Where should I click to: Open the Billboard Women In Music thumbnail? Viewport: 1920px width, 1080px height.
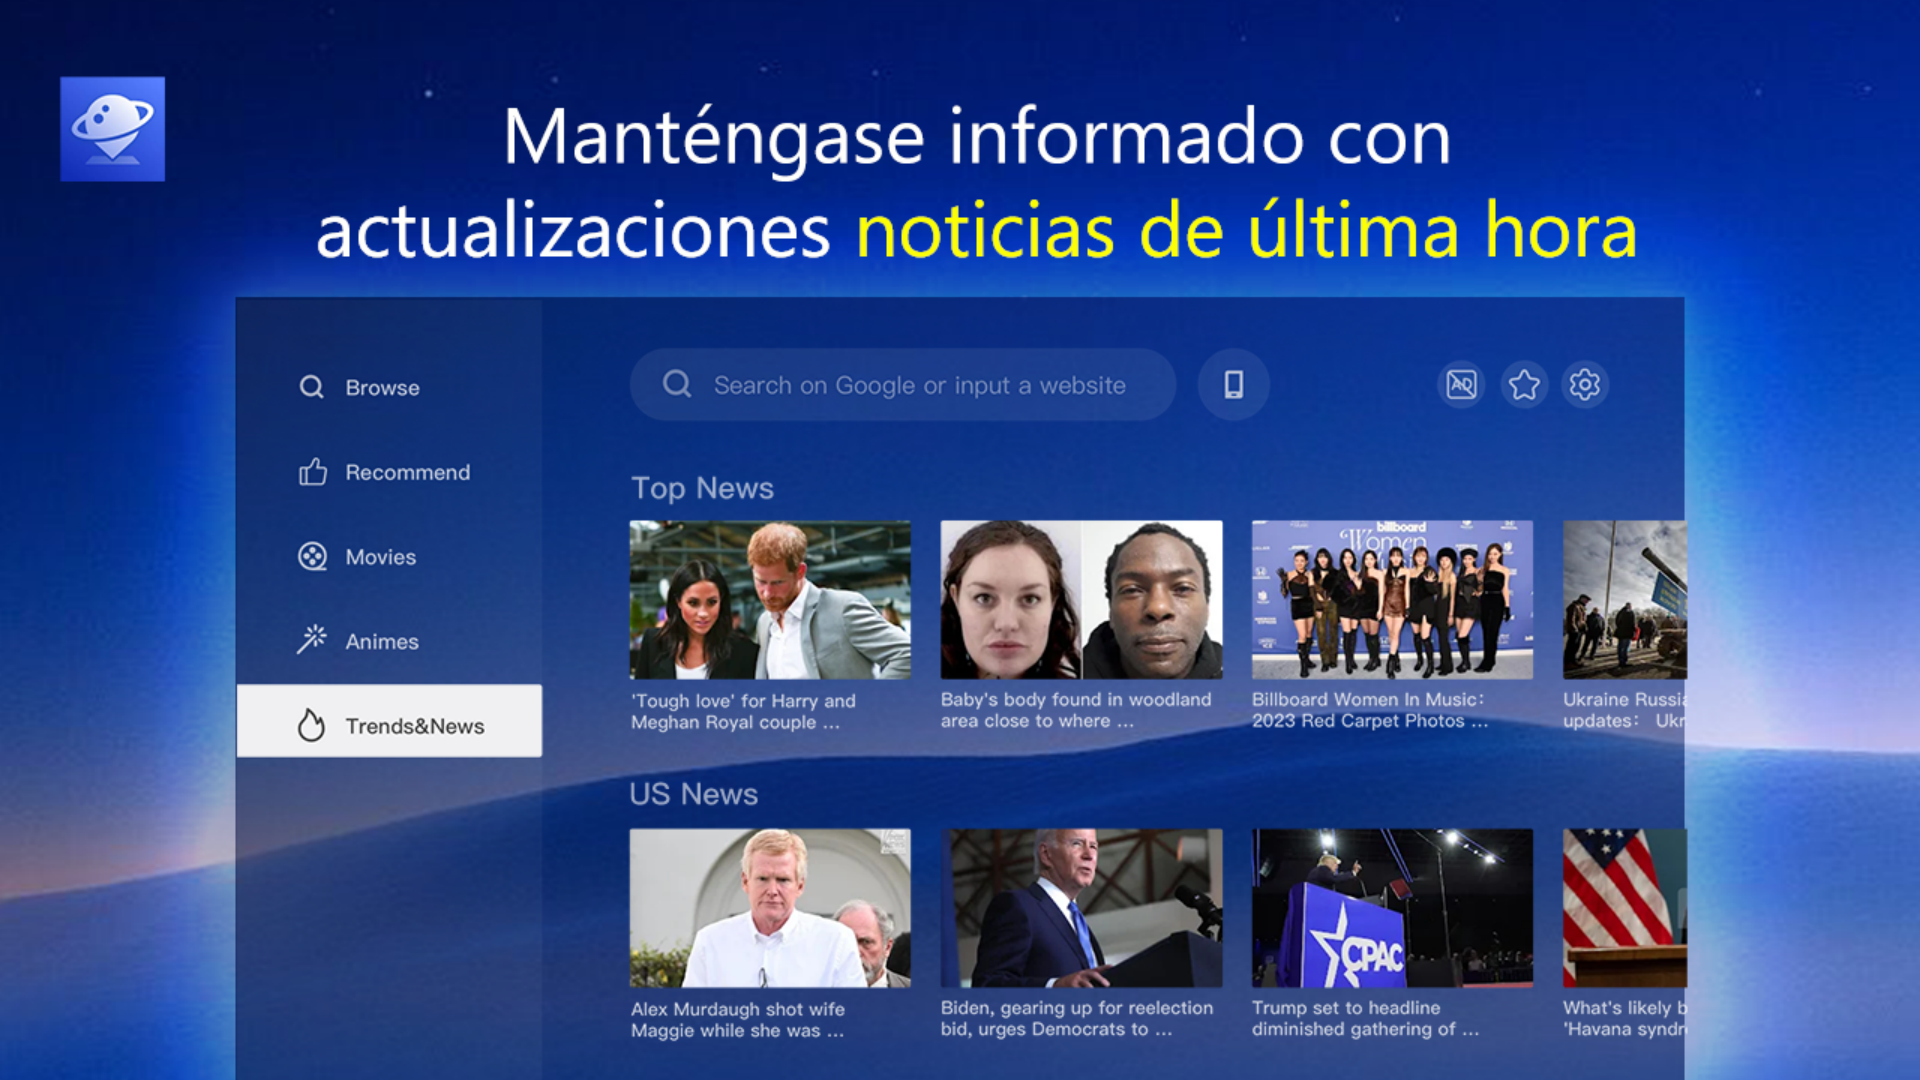click(1392, 600)
